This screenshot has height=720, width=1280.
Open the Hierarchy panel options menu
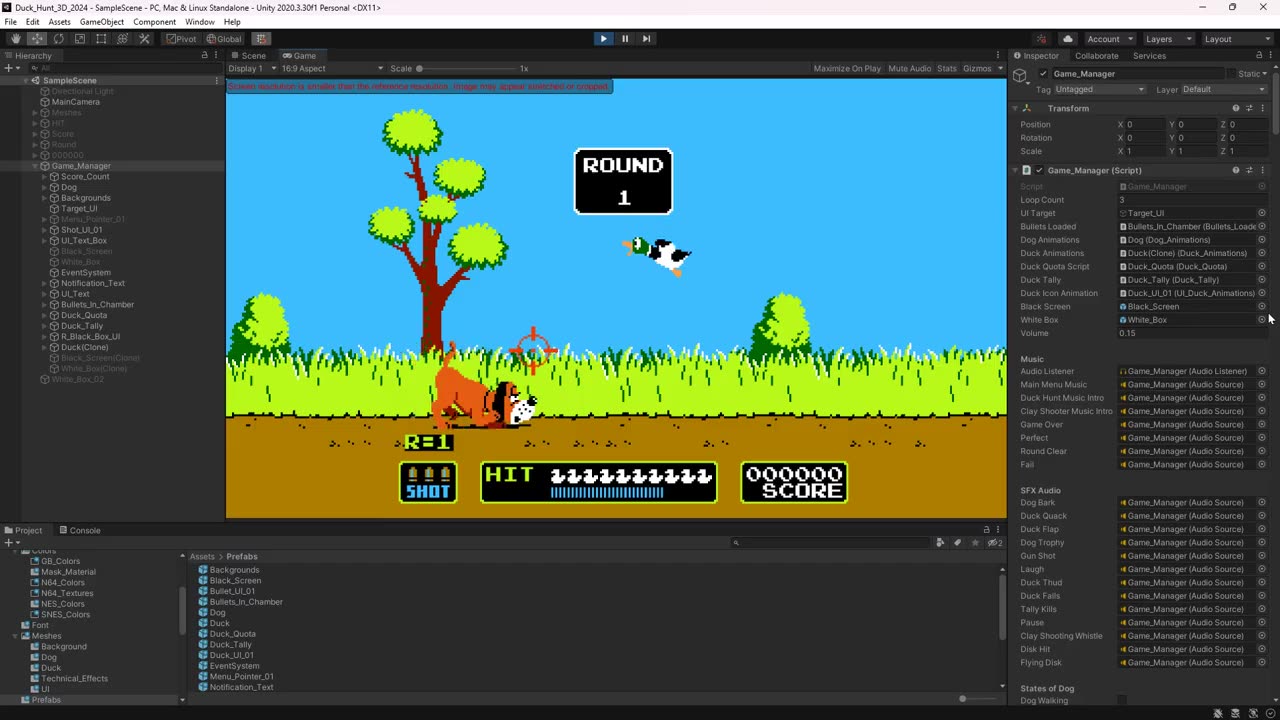[218, 56]
